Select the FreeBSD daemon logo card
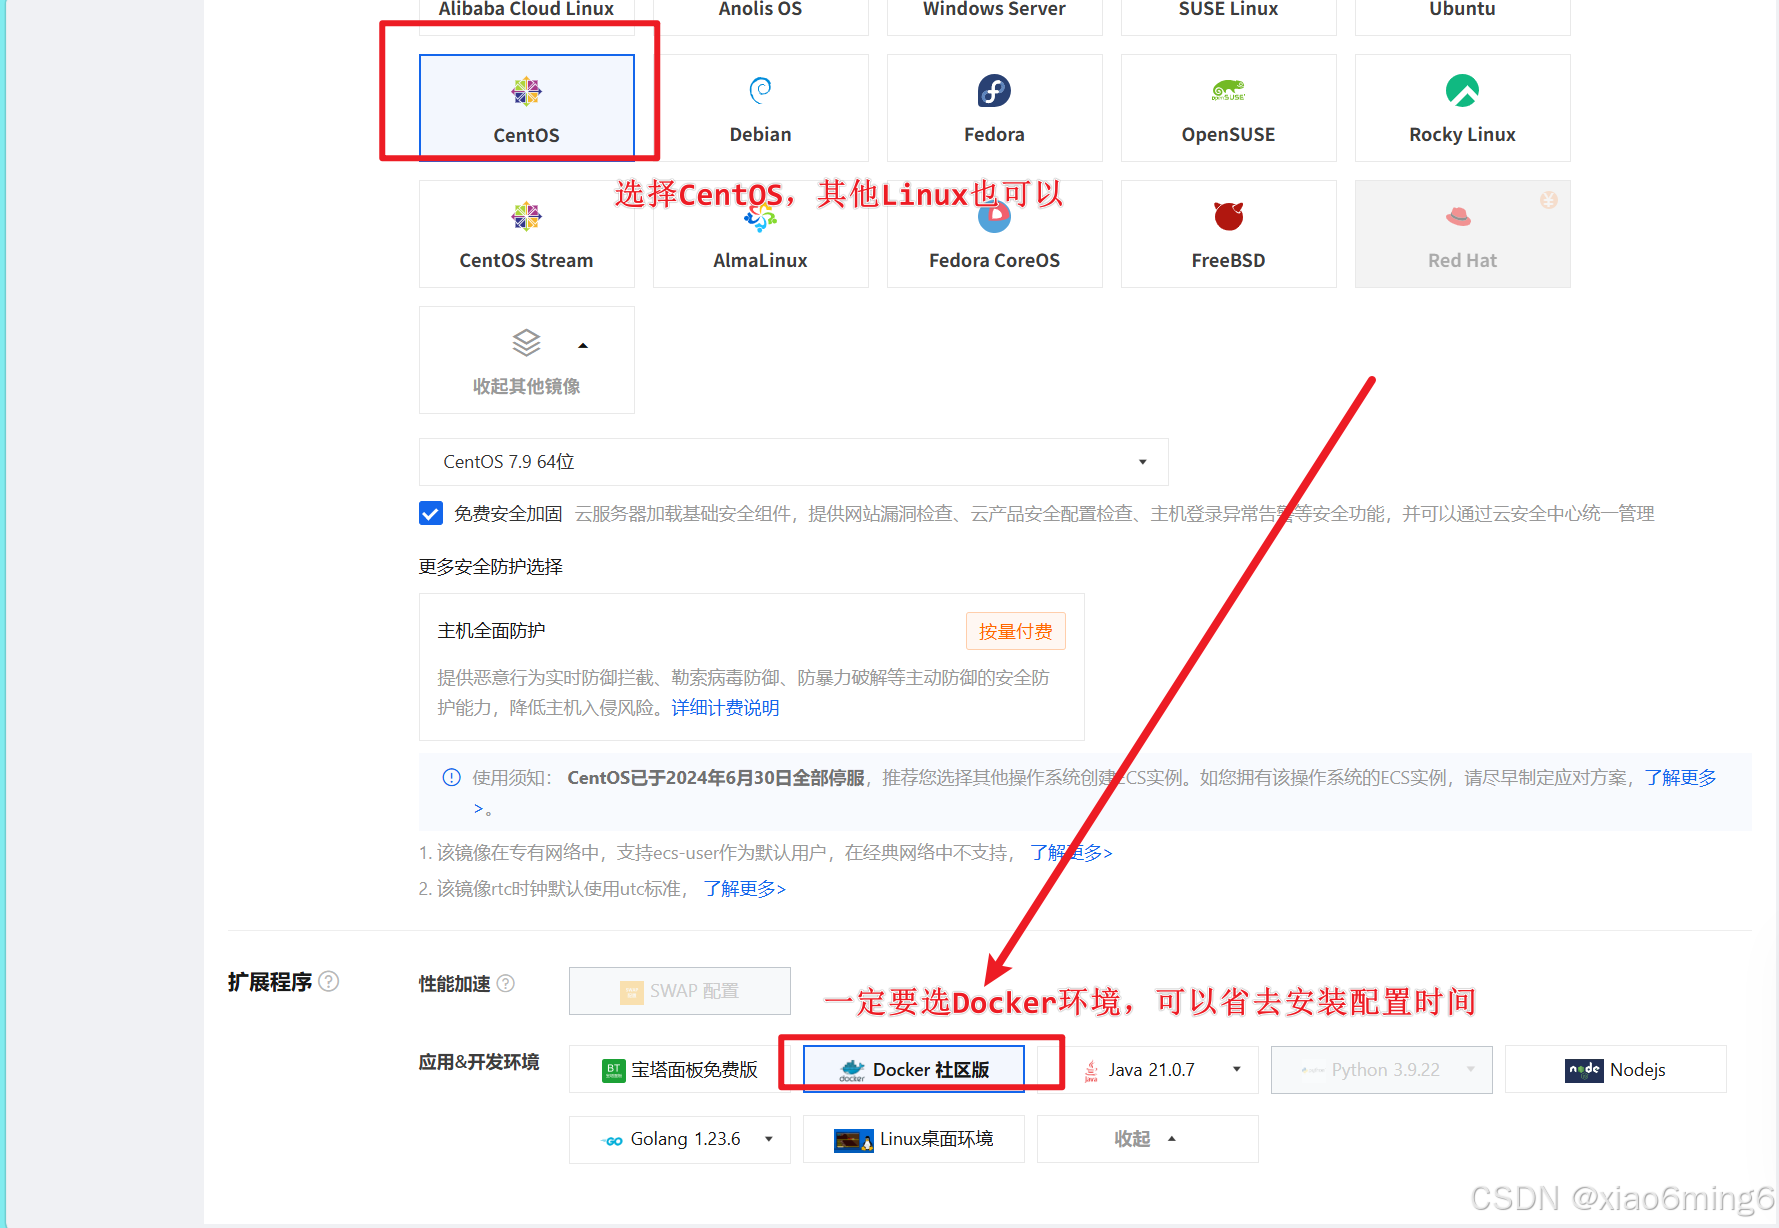Viewport: 1779px width, 1228px height. [1228, 234]
